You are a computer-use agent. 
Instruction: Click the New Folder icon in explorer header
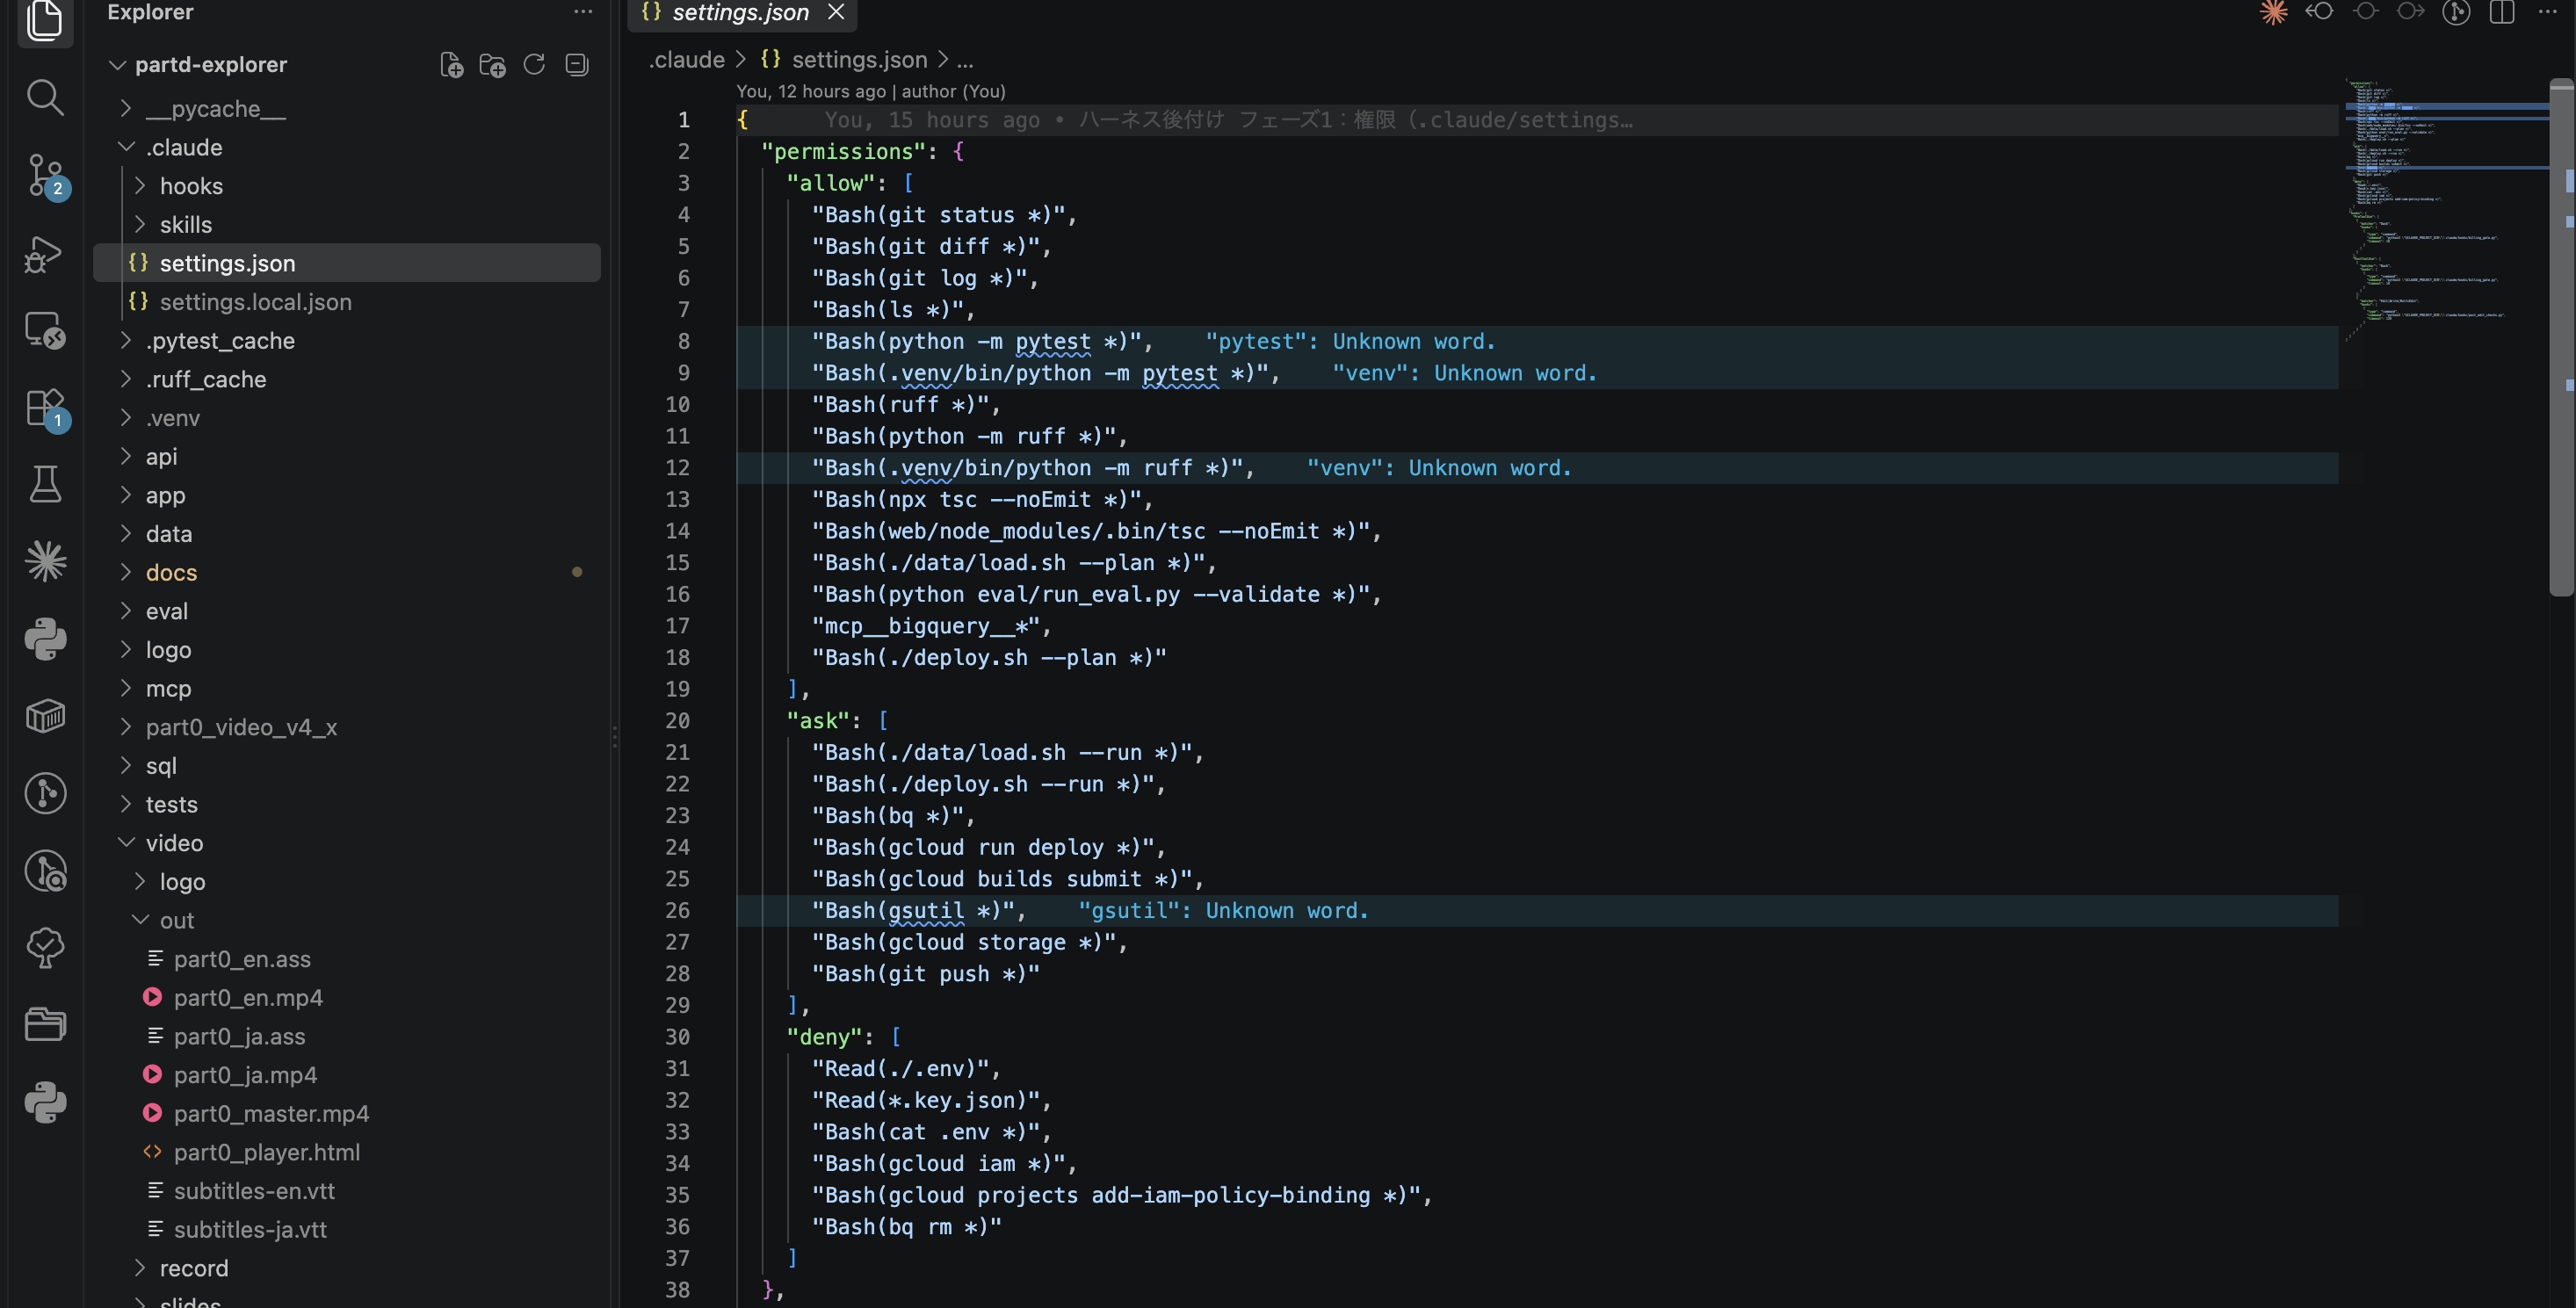[x=492, y=65]
